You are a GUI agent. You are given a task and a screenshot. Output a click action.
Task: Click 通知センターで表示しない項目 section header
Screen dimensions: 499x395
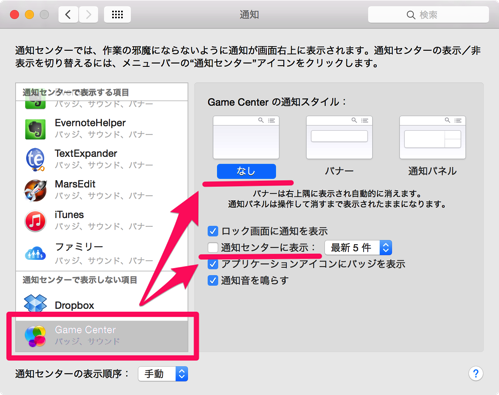click(x=80, y=280)
